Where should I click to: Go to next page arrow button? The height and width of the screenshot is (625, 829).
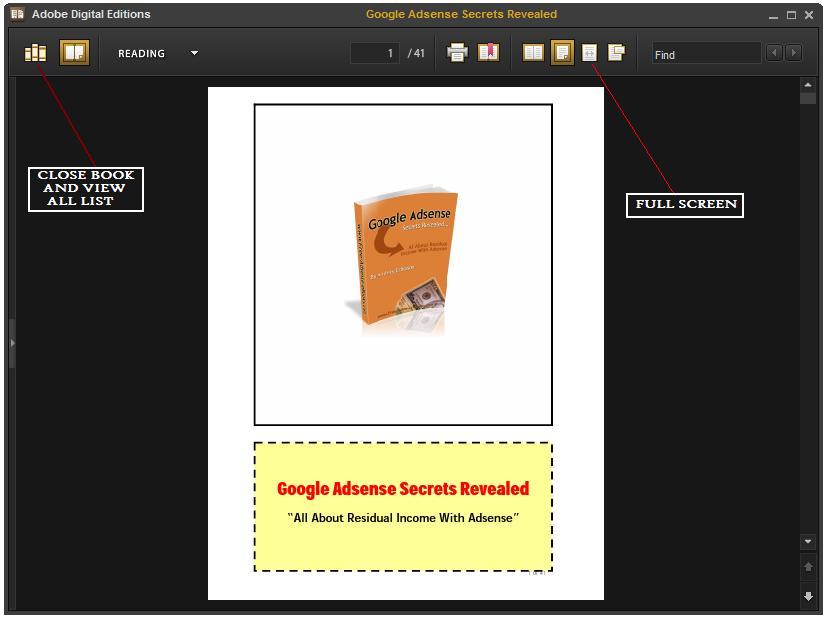(808, 596)
